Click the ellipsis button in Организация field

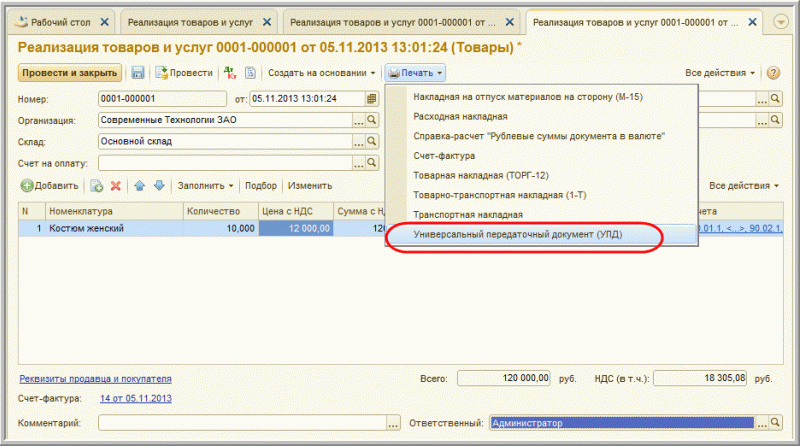pos(359,120)
